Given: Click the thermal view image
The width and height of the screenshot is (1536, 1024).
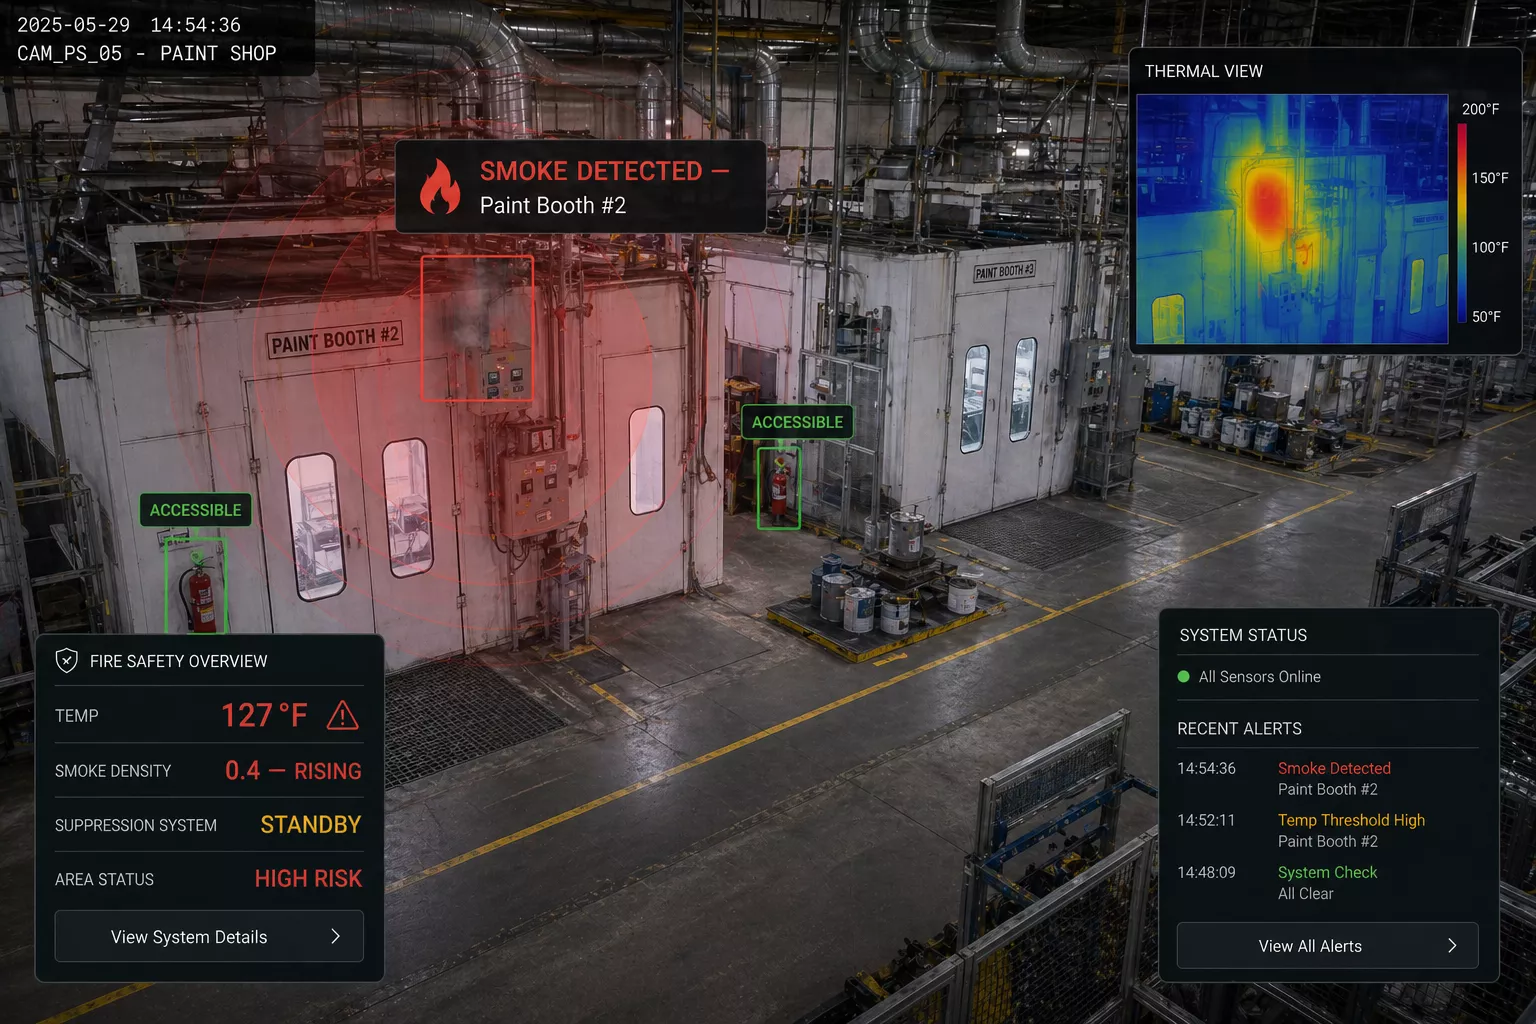Looking at the screenshot, I should pos(1292,219).
